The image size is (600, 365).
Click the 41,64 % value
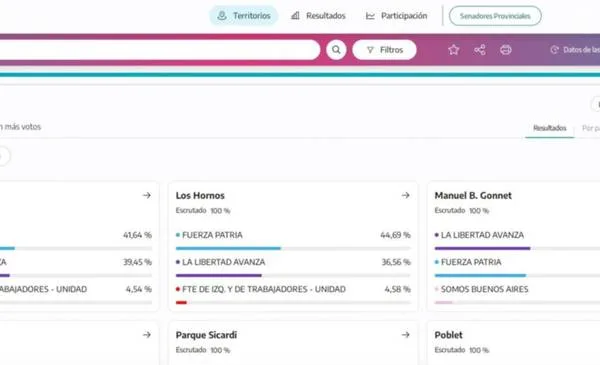[137, 235]
